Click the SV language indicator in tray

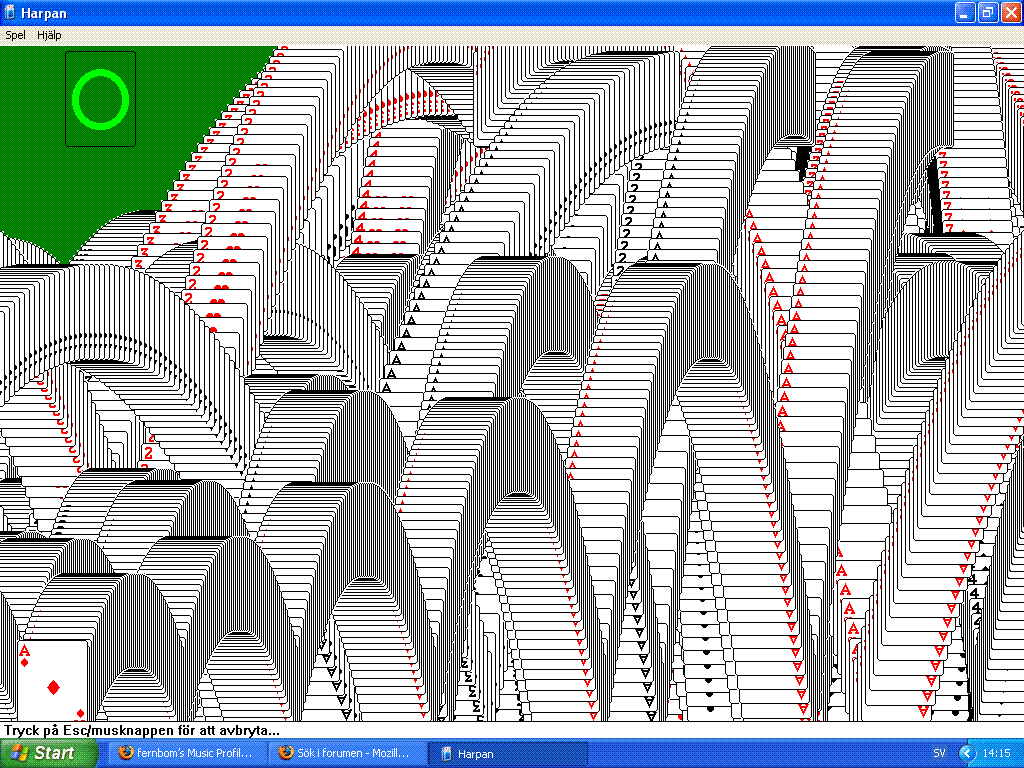[x=939, y=753]
